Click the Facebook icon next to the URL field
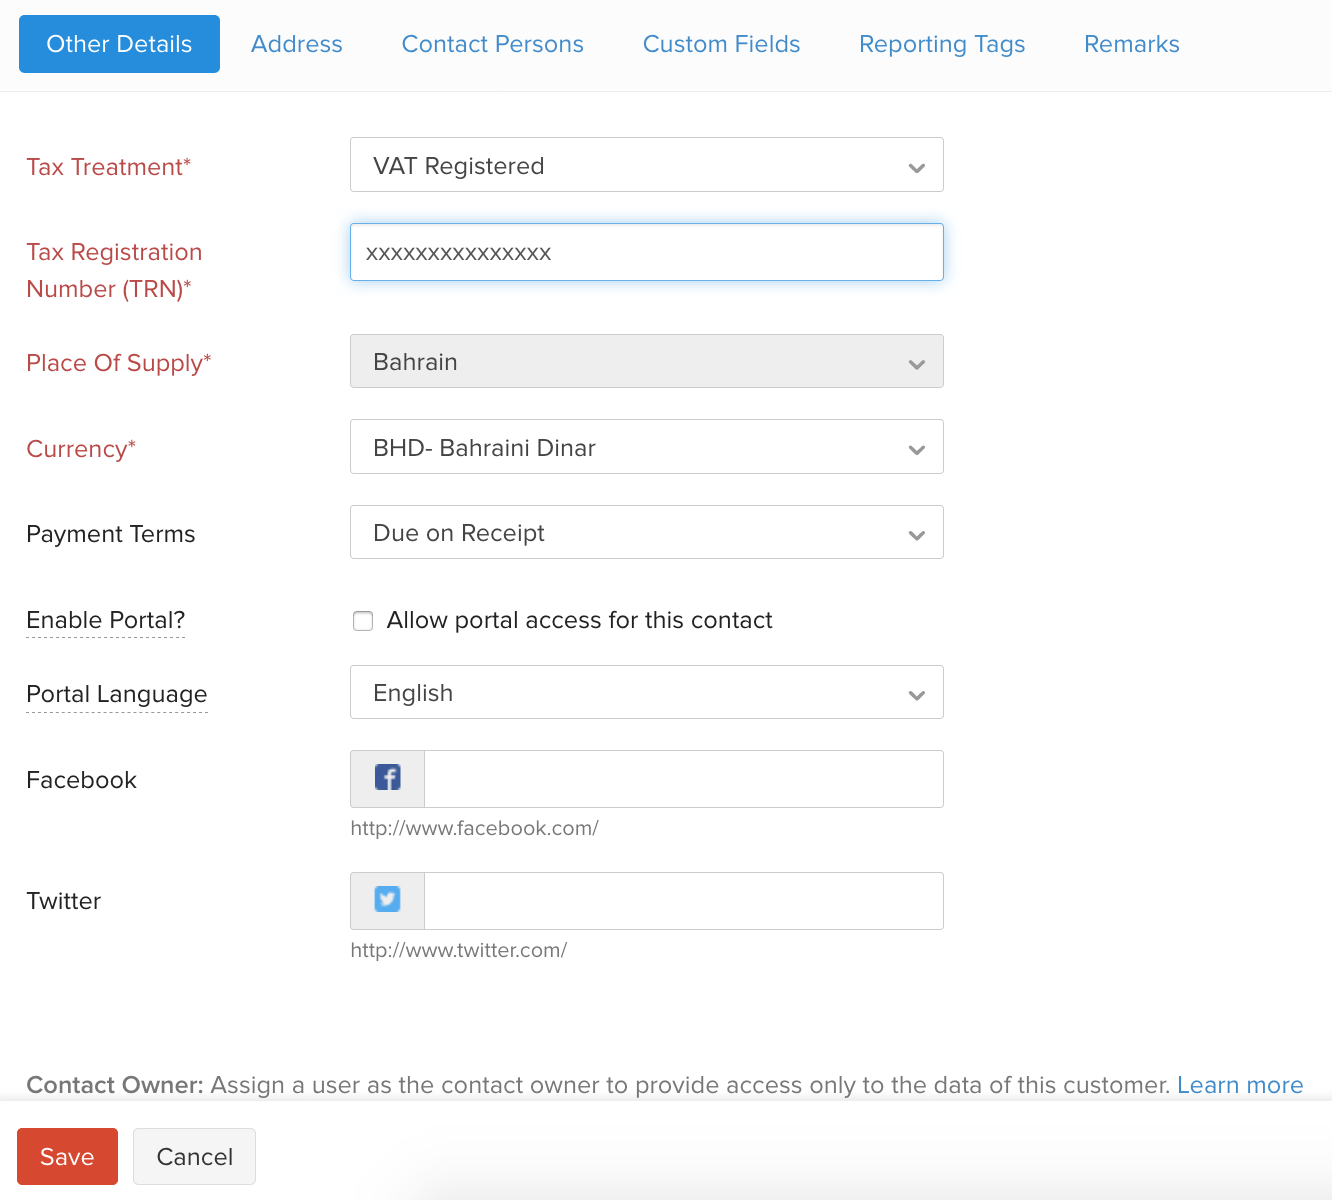This screenshot has height=1200, width=1332. tap(386, 777)
